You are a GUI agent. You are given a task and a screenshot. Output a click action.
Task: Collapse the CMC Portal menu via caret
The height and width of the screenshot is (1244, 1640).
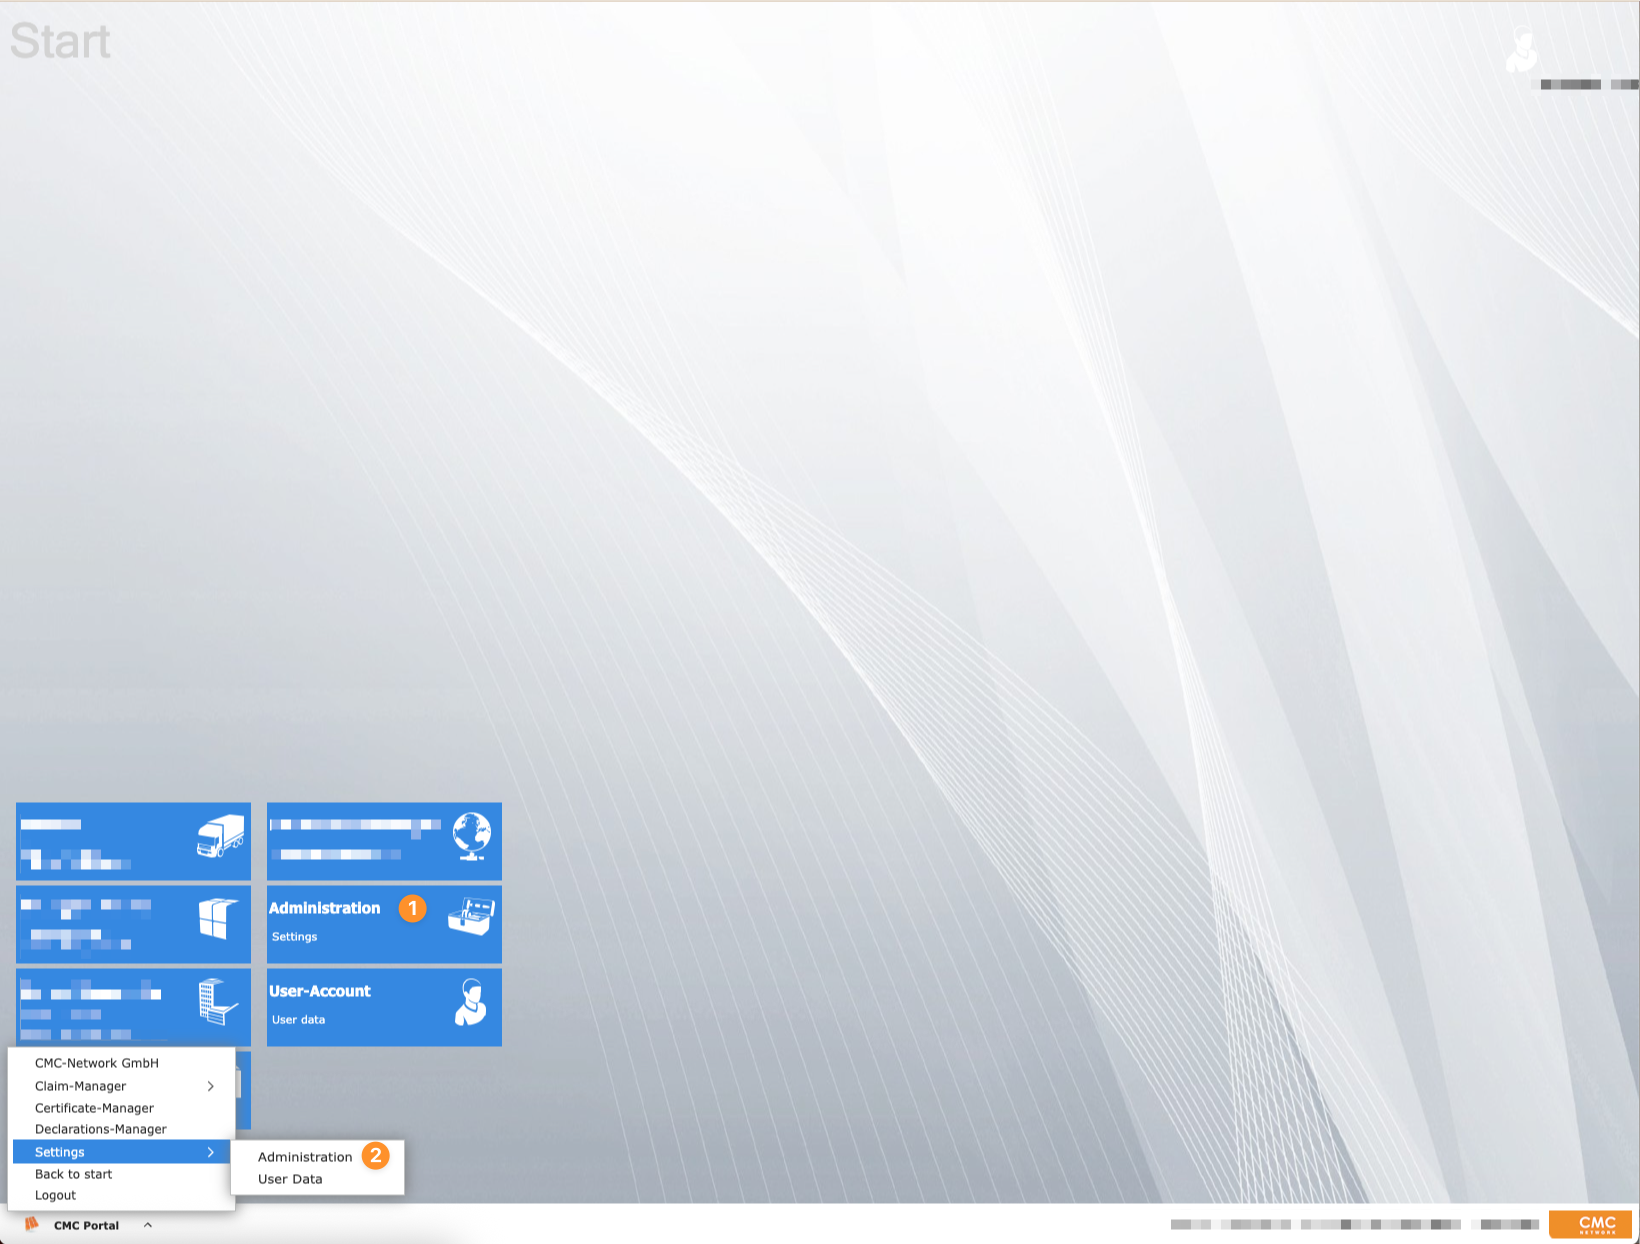pos(149,1224)
